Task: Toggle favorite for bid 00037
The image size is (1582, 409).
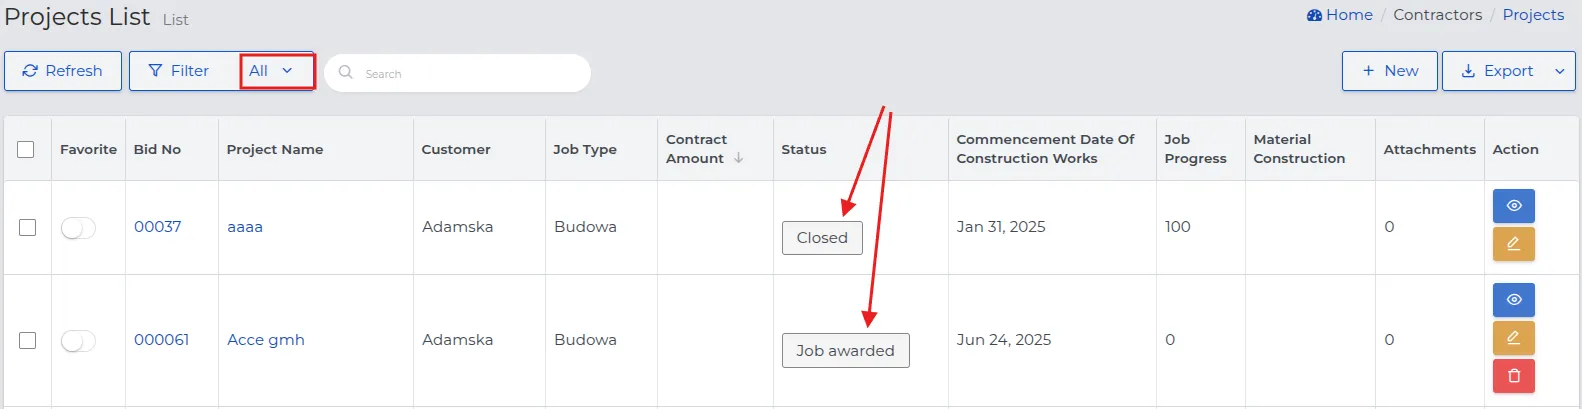Action: coord(78,228)
